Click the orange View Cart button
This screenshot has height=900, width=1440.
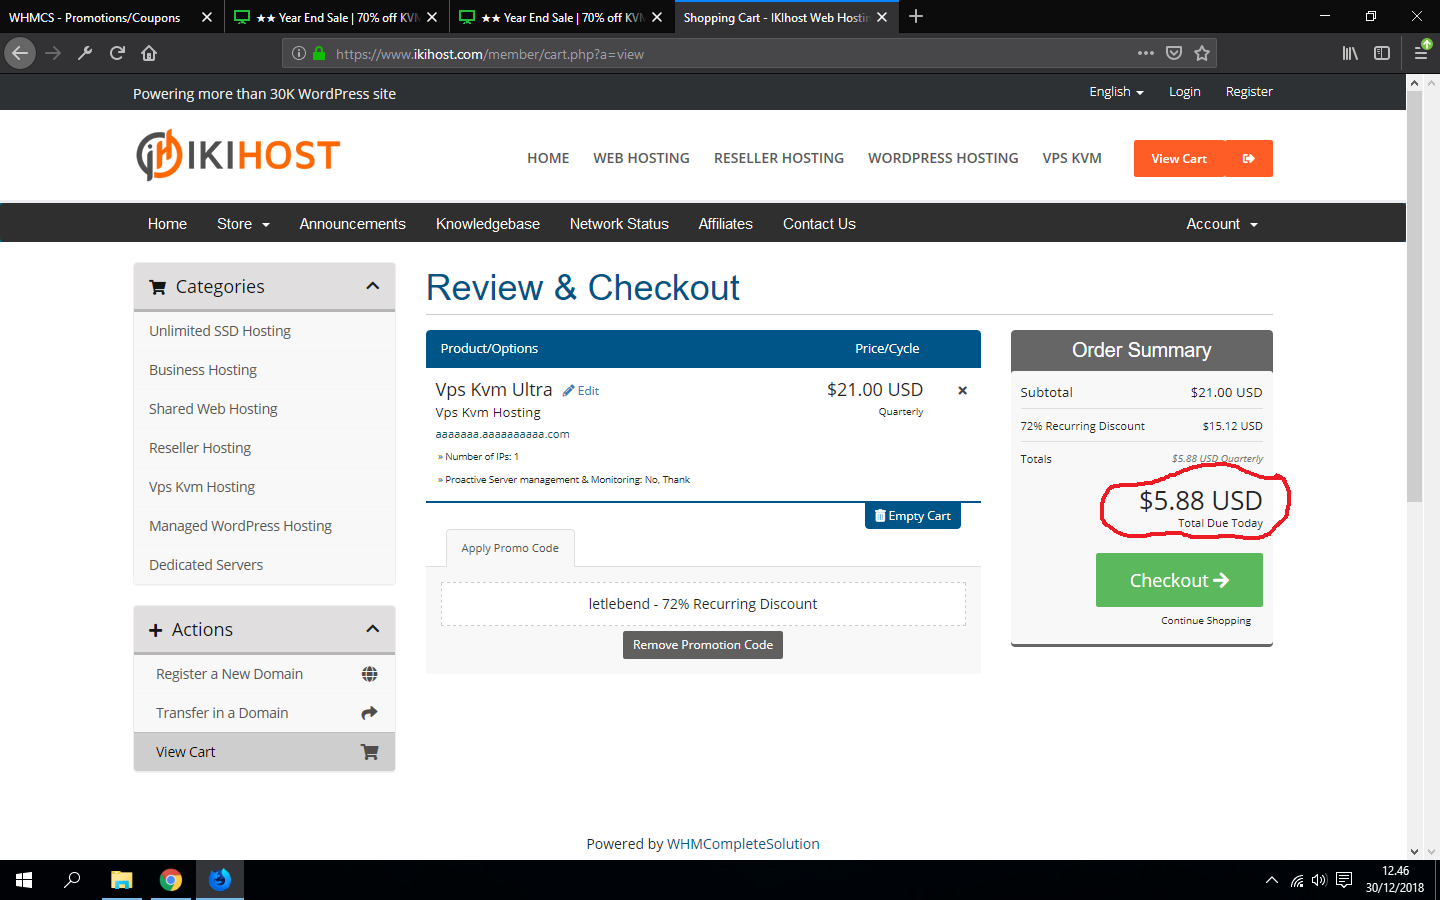click(x=1179, y=158)
